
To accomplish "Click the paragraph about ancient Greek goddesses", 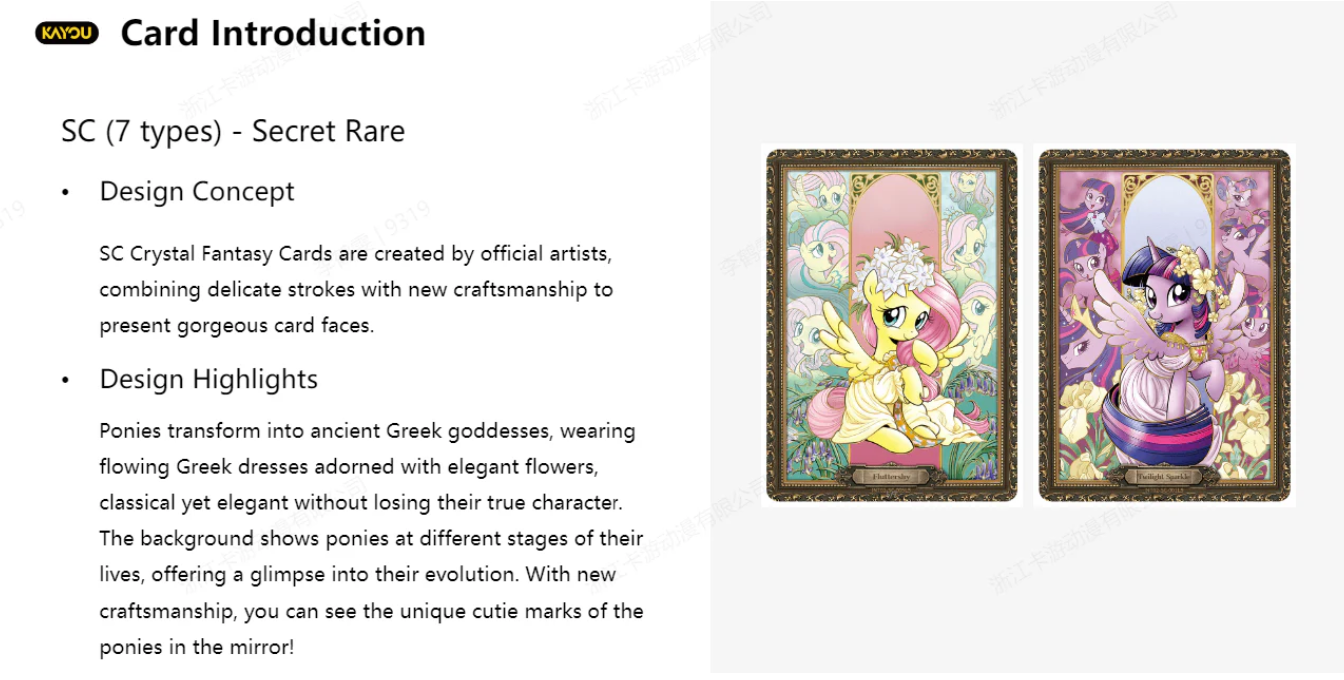I will click(371, 538).
